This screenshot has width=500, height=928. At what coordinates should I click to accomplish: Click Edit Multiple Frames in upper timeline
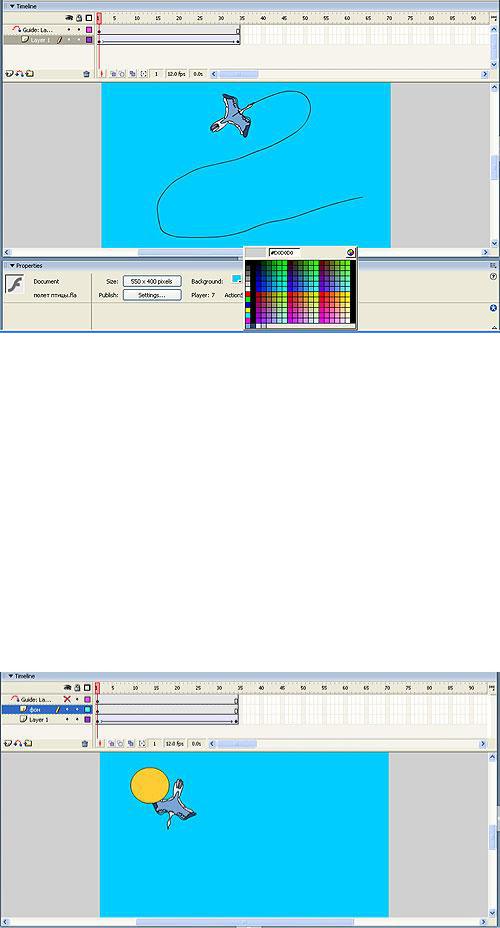click(133, 74)
